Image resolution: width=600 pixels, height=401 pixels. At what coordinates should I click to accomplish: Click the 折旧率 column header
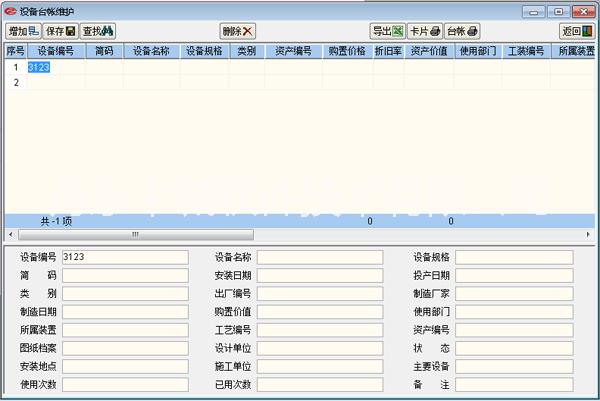click(x=388, y=51)
